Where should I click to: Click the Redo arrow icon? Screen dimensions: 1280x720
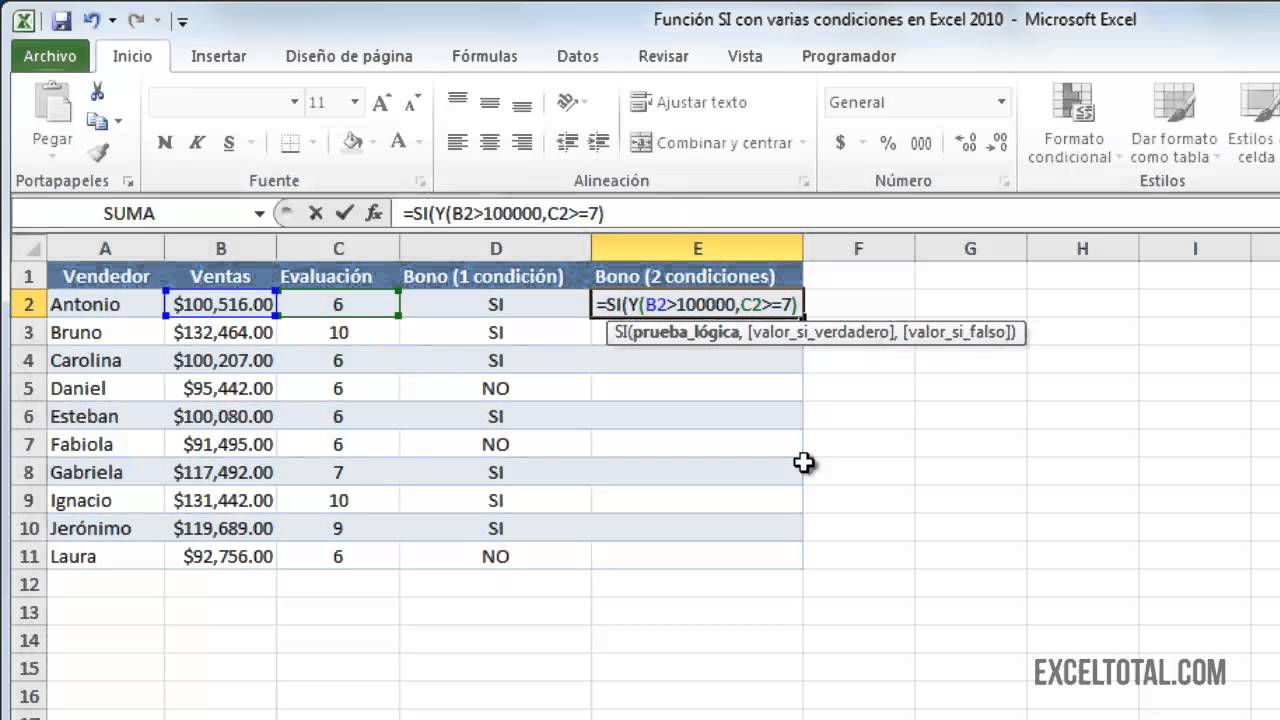(x=137, y=20)
